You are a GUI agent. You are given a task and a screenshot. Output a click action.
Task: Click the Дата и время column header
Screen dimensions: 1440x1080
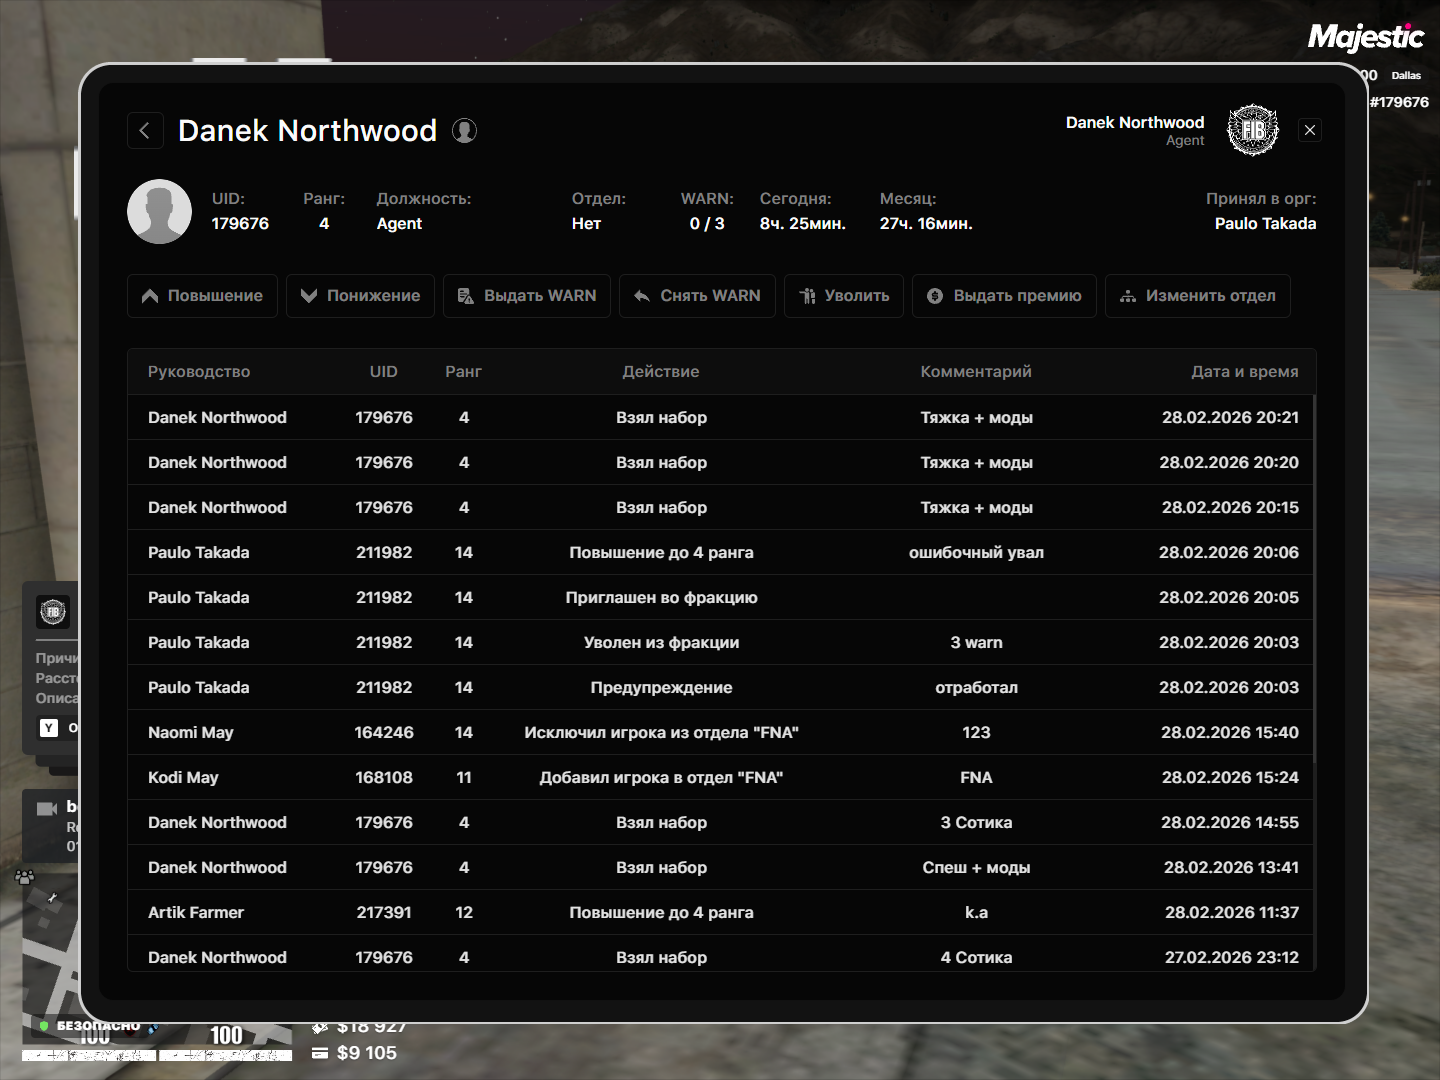[x=1244, y=372]
